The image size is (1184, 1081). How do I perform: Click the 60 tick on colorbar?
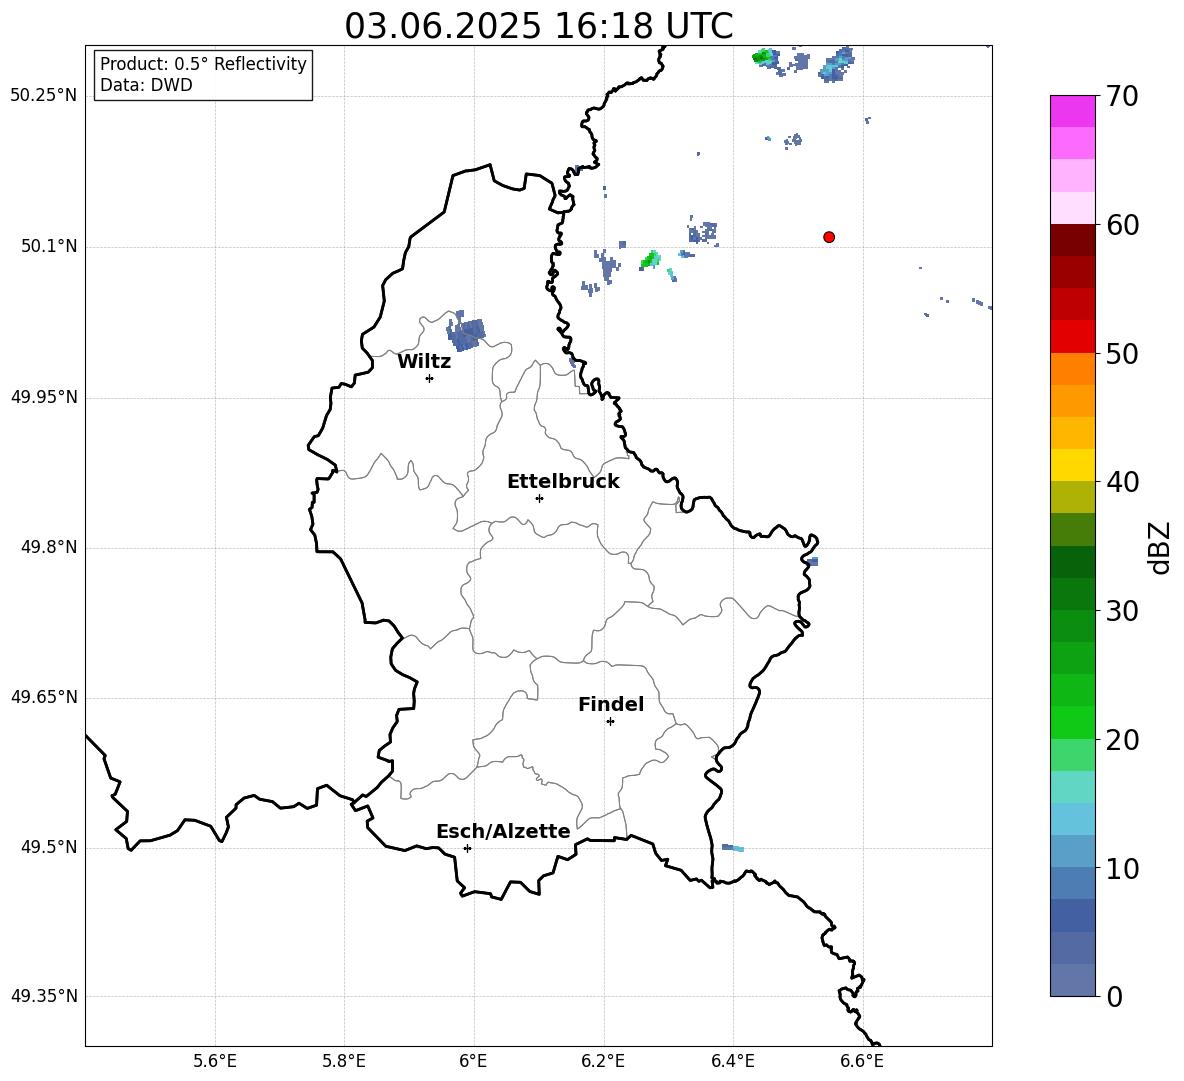coord(1122,225)
